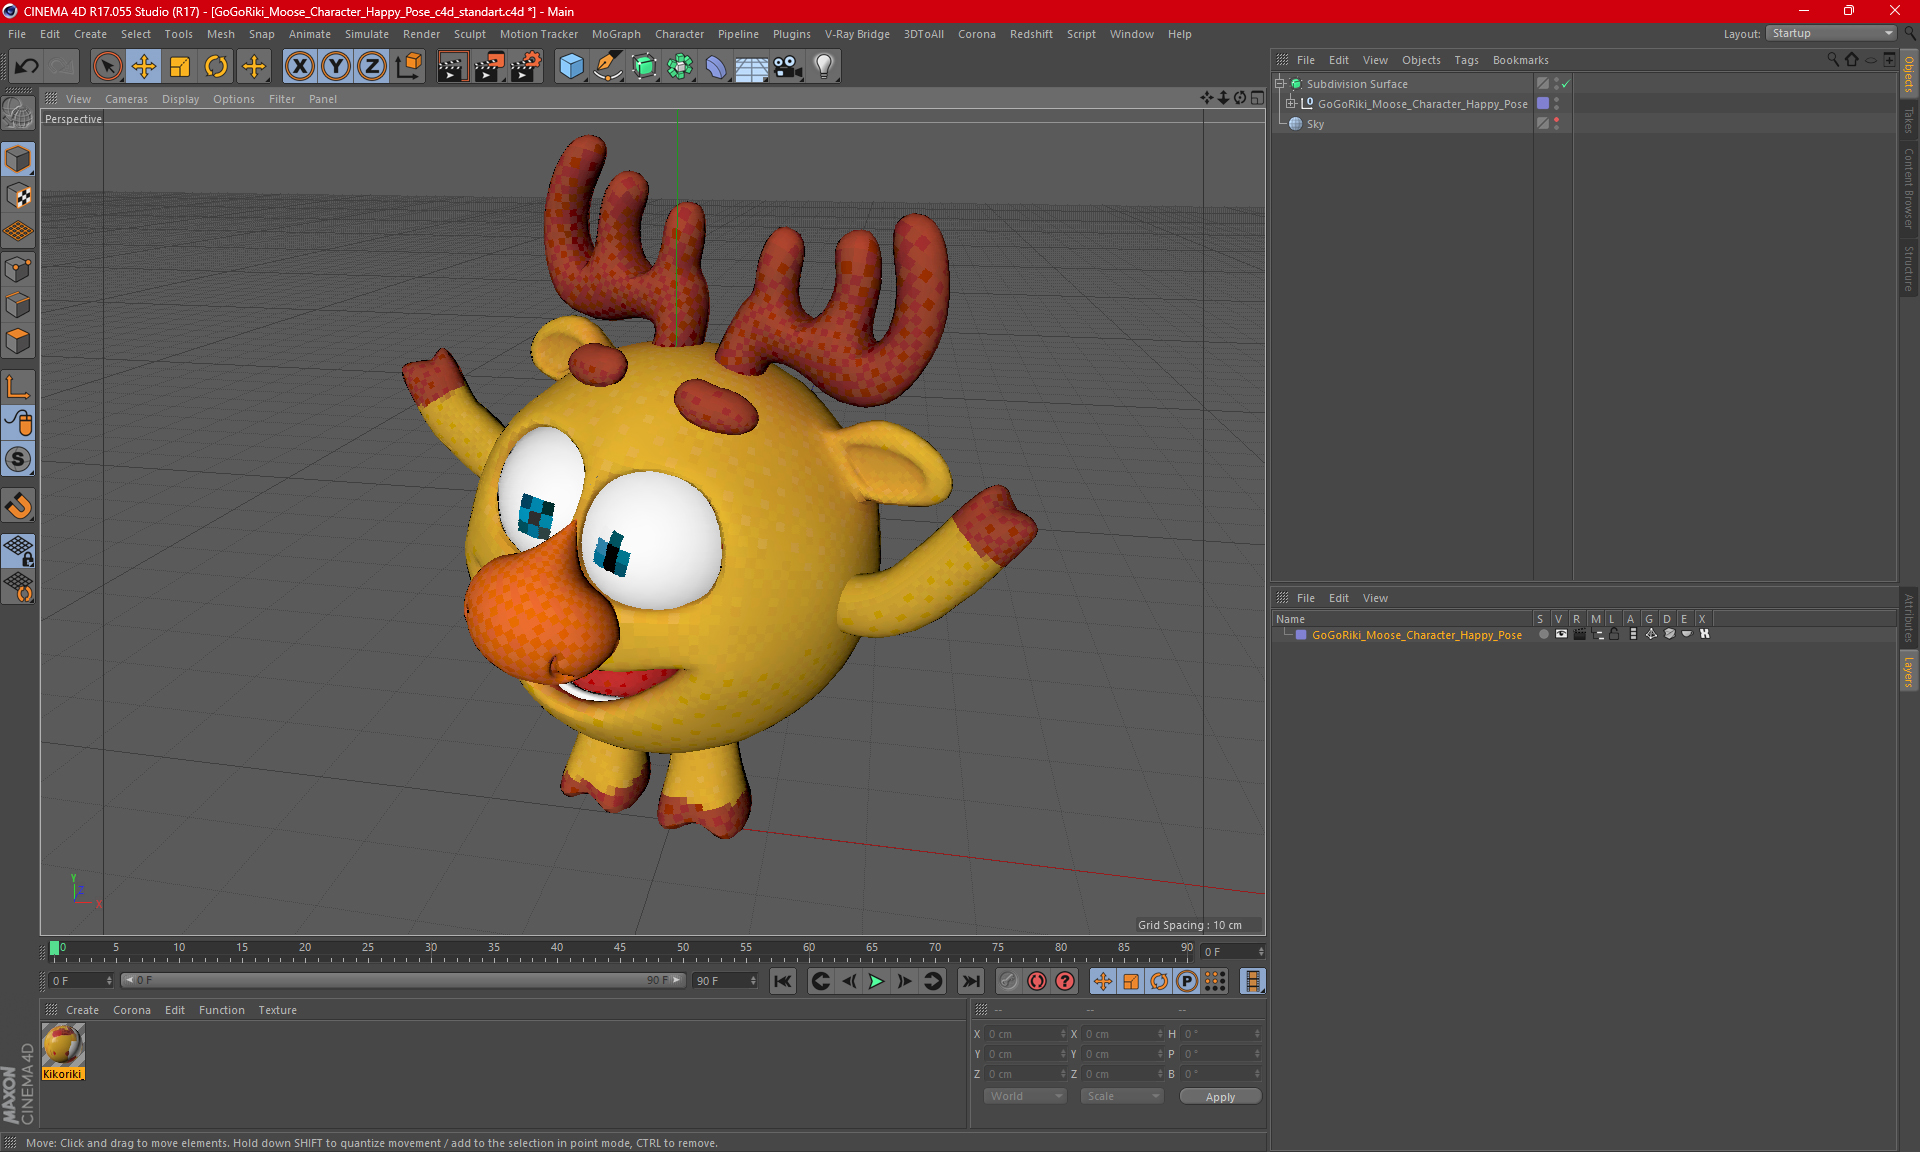The height and width of the screenshot is (1152, 1920).
Task: Click frame 45 on the timeline
Action: coord(620,949)
